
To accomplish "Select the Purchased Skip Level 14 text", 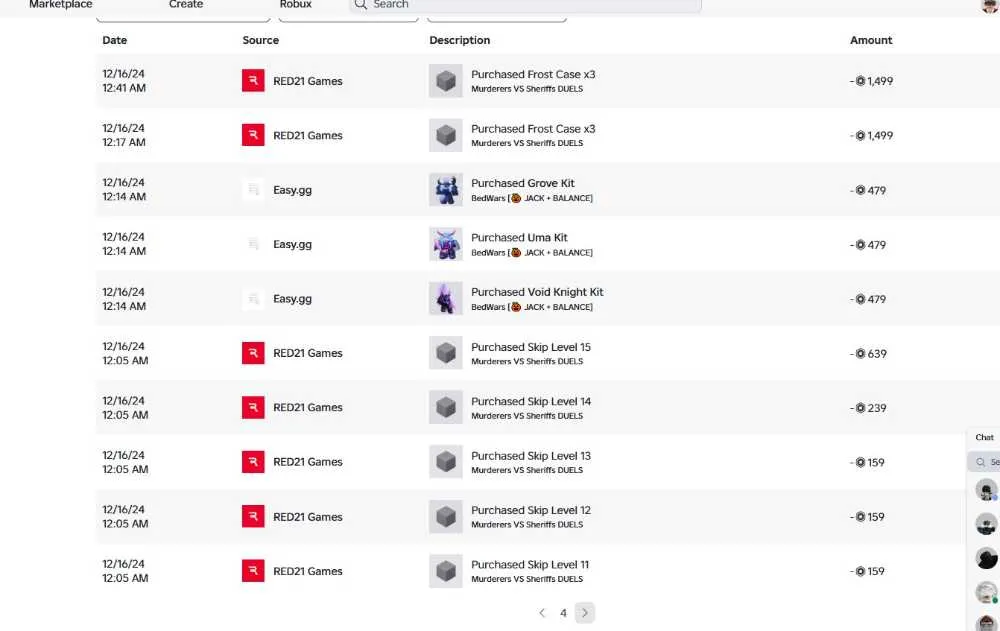I will pyautogui.click(x=531, y=401).
